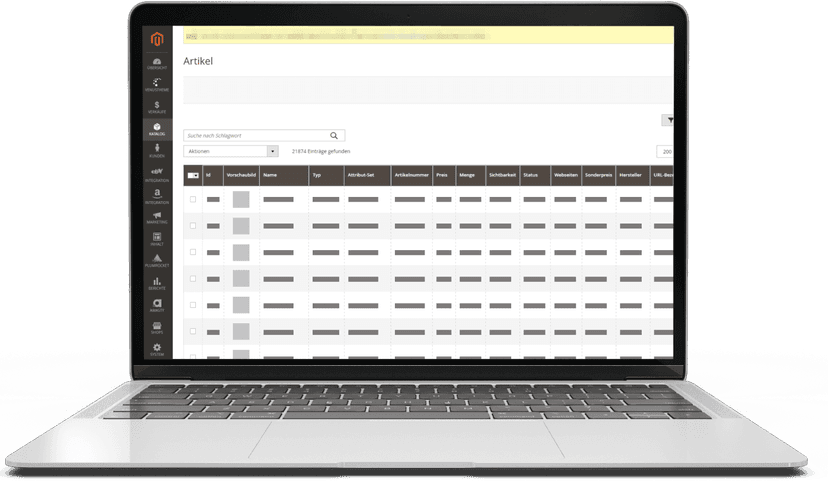The image size is (828, 482).
Task: Sort by the Name column header
Action: [283, 174]
